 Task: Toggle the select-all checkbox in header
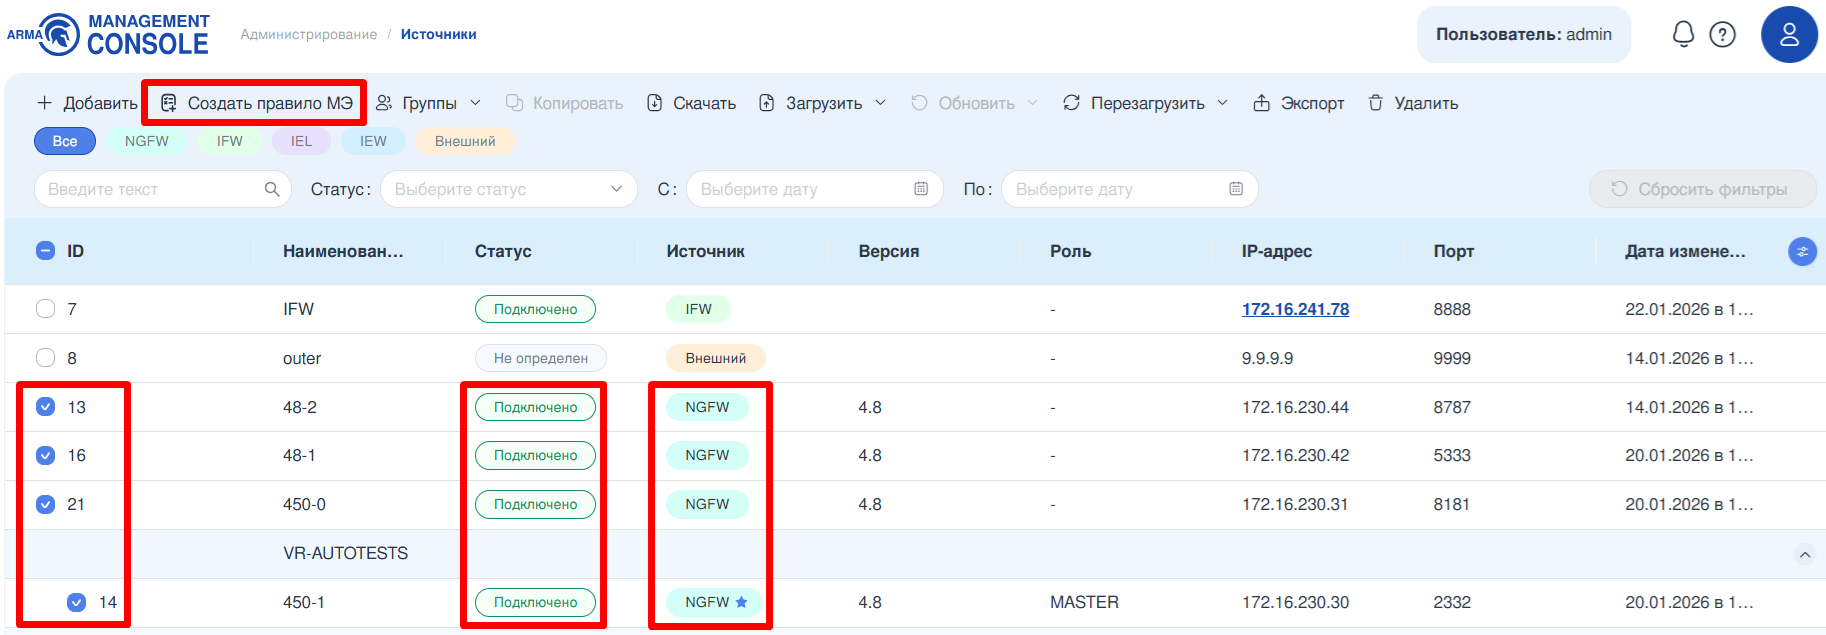(45, 251)
